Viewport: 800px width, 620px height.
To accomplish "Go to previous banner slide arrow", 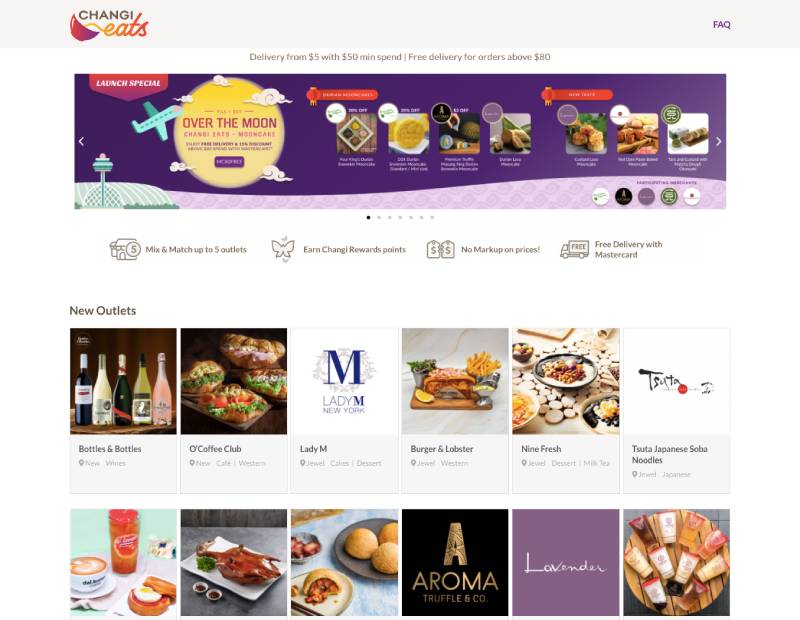I will (82, 141).
